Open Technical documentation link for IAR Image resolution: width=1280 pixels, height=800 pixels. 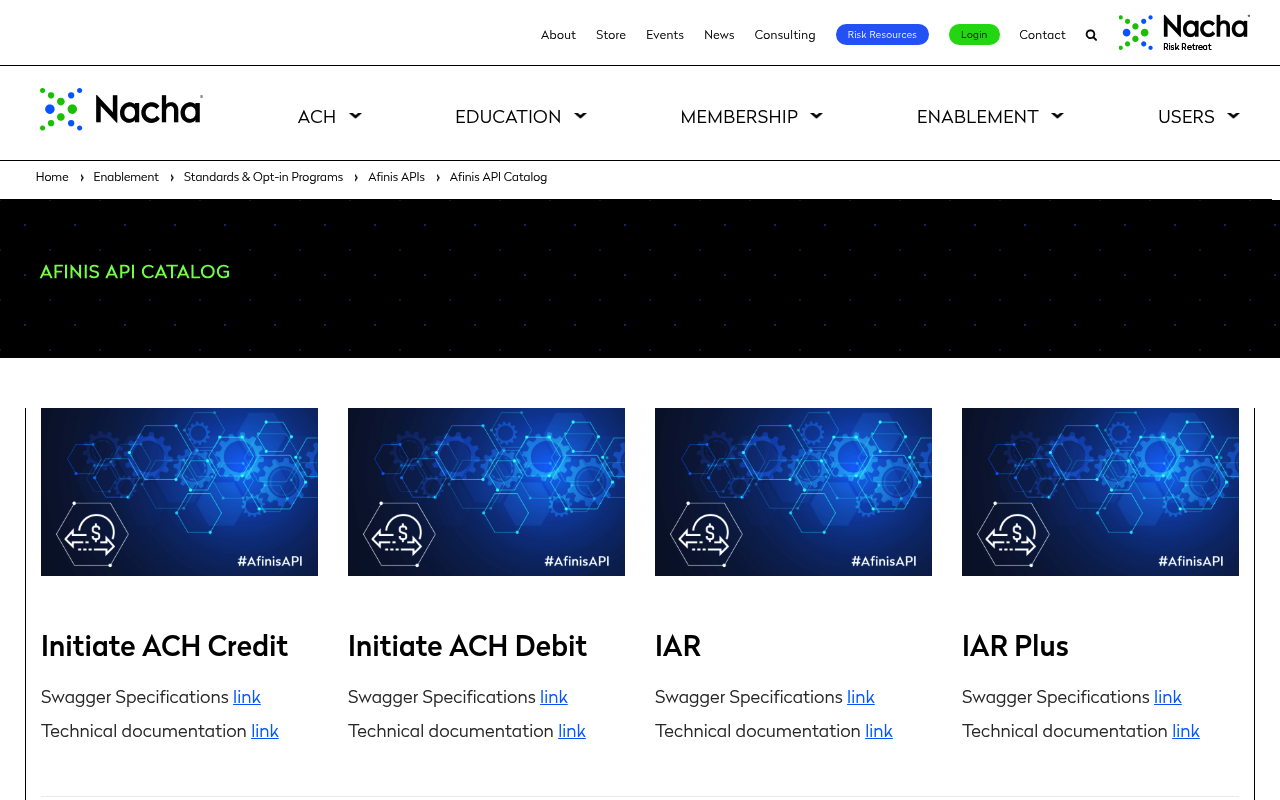click(879, 731)
